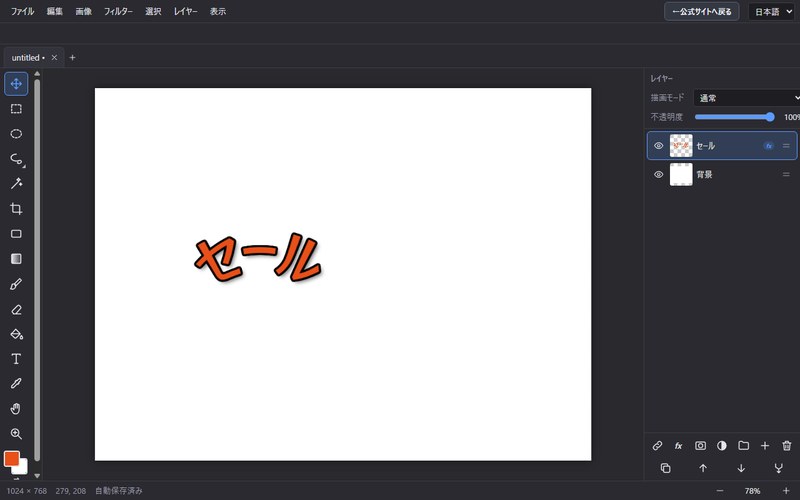Open the 画像 menu
Image resolution: width=800 pixels, height=500 pixels.
click(x=84, y=11)
